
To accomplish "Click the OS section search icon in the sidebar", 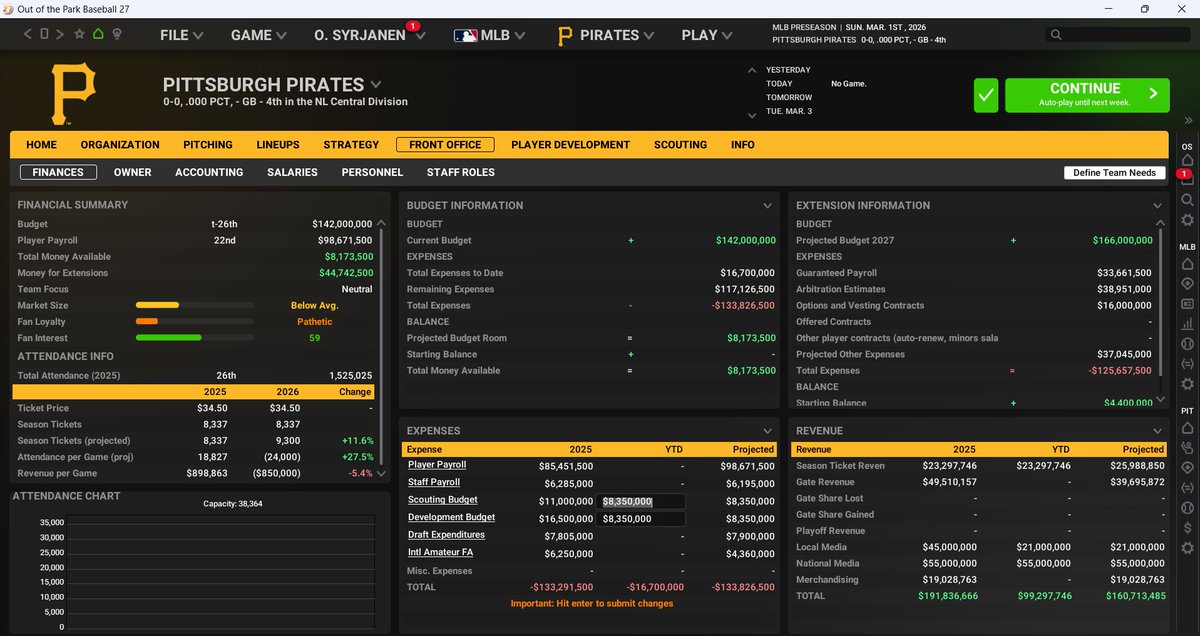I will click(1187, 199).
